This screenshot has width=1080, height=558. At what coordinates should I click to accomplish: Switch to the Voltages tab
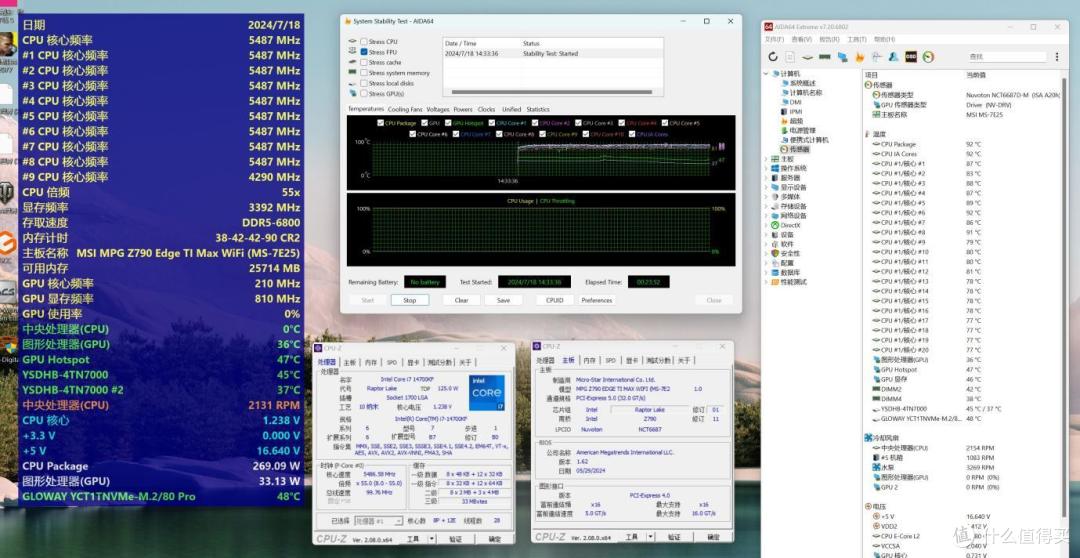[x=437, y=110]
